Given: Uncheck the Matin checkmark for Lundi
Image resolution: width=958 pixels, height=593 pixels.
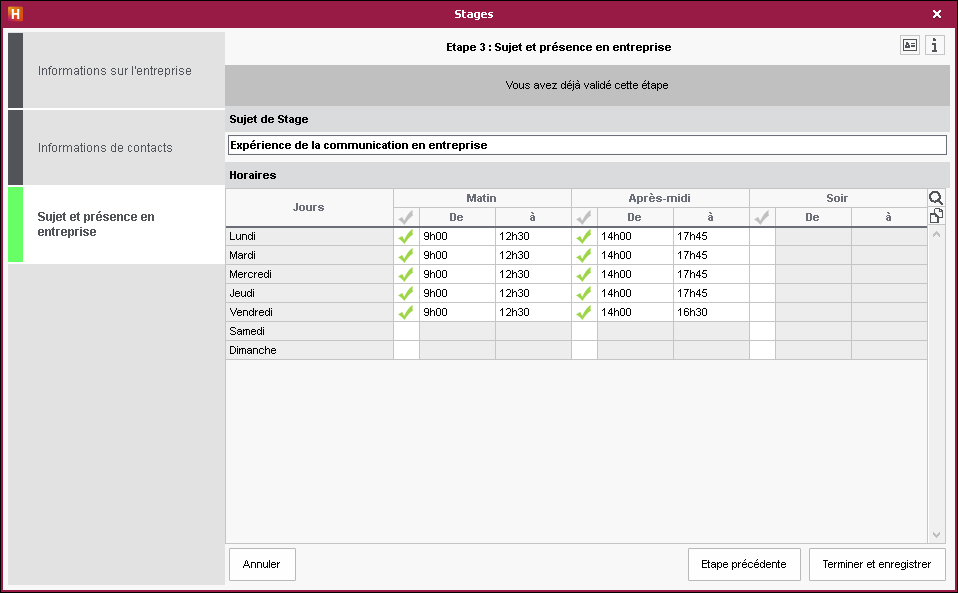Looking at the screenshot, I should coord(406,236).
